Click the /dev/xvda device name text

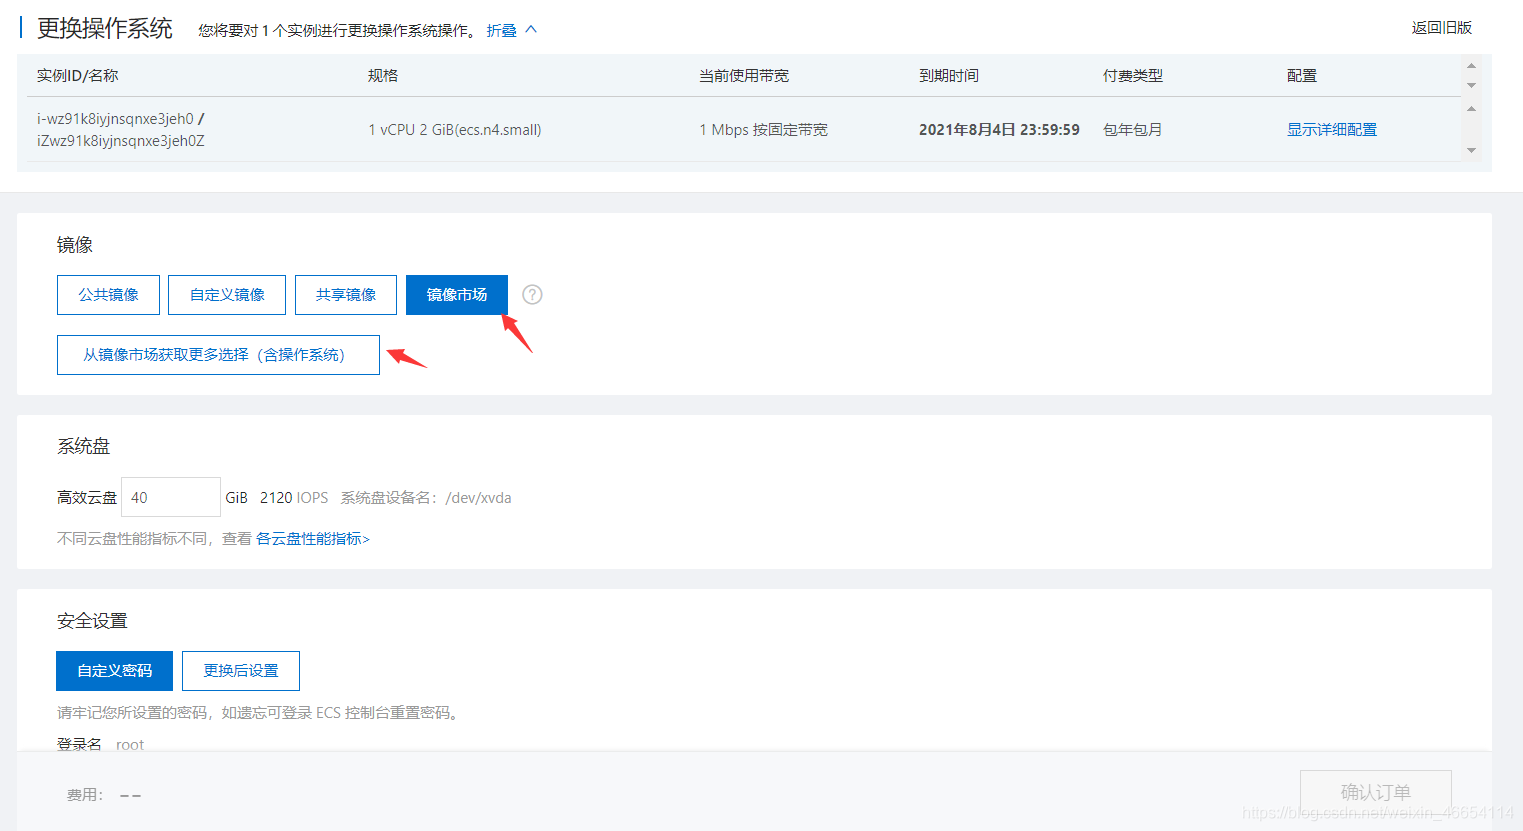tap(478, 498)
